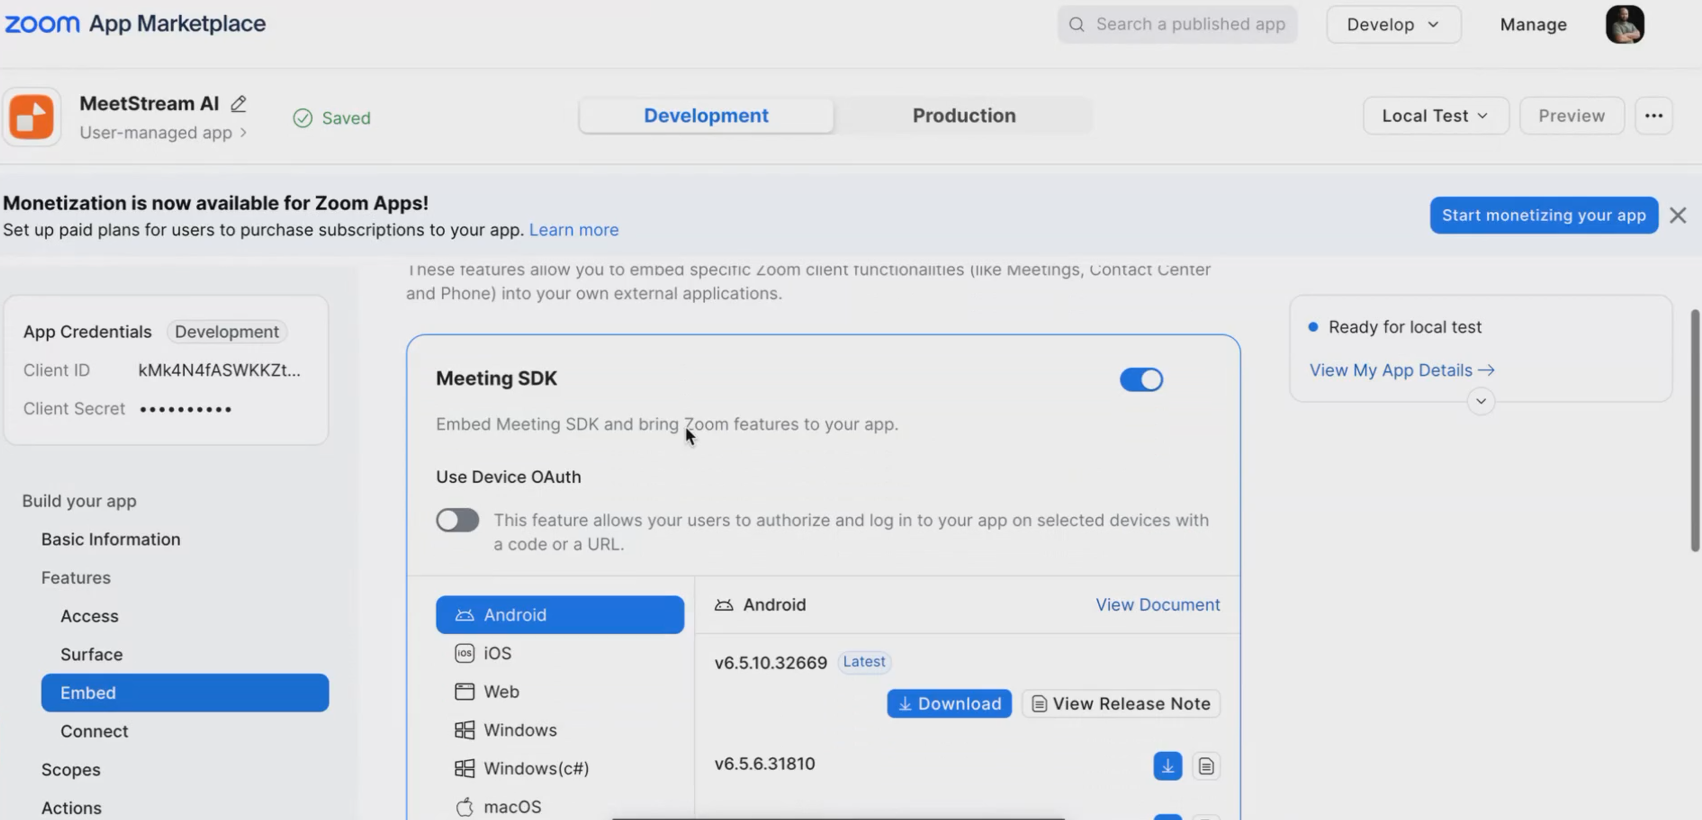This screenshot has width=1702, height=820.
Task: Open the user profile avatar
Action: pyautogui.click(x=1625, y=24)
